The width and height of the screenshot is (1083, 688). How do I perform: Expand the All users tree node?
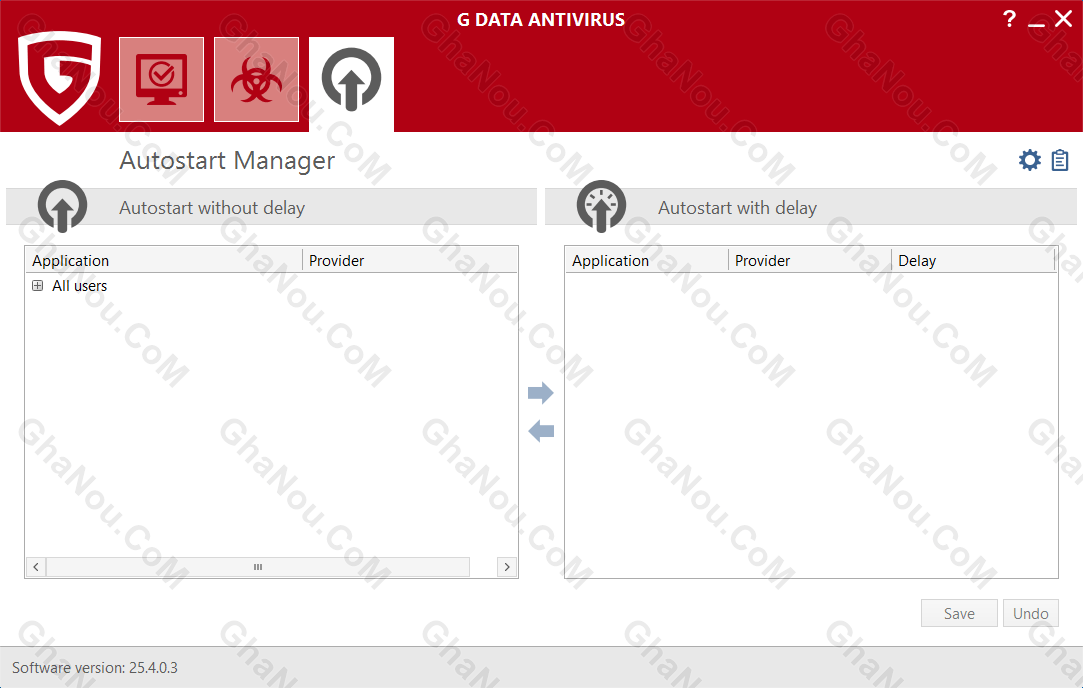coord(37,285)
